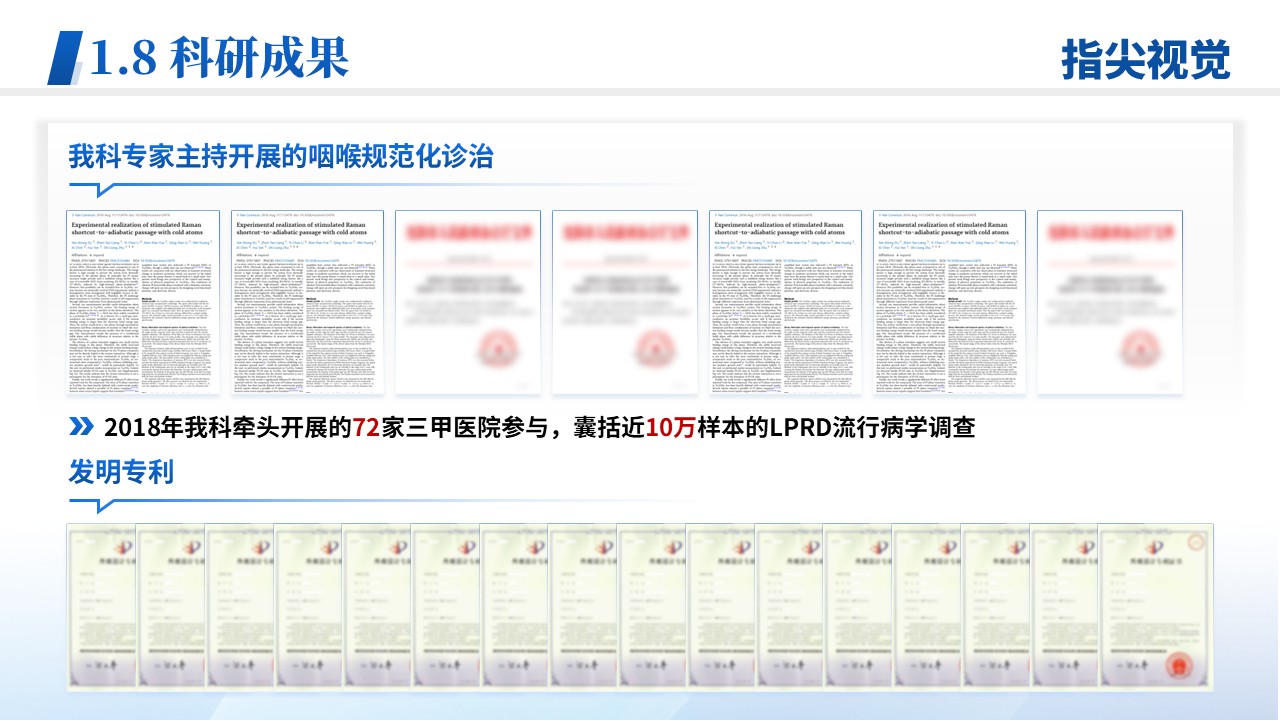Click the 指尖视觉 brand logo text
1280x720 pixels.
(x=1145, y=60)
